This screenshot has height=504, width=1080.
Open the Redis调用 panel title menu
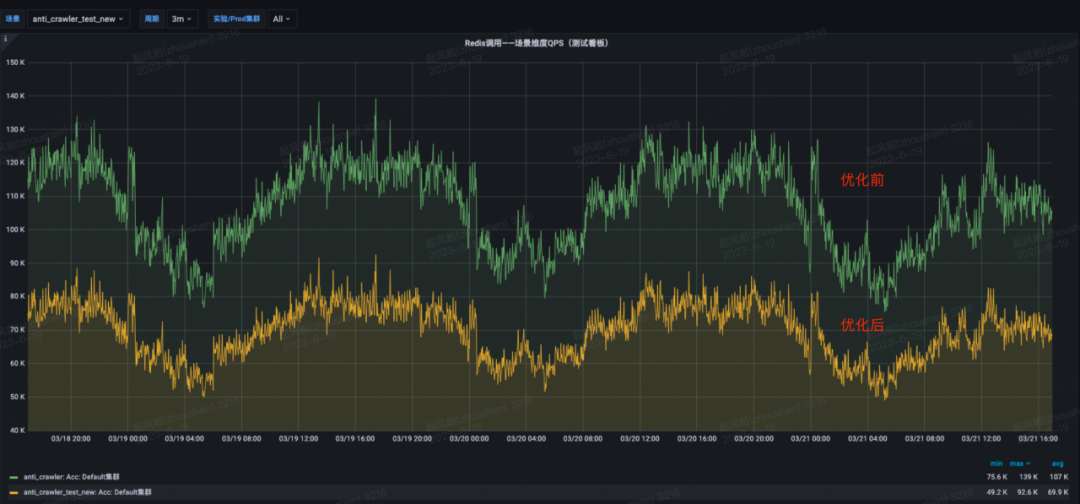537,43
